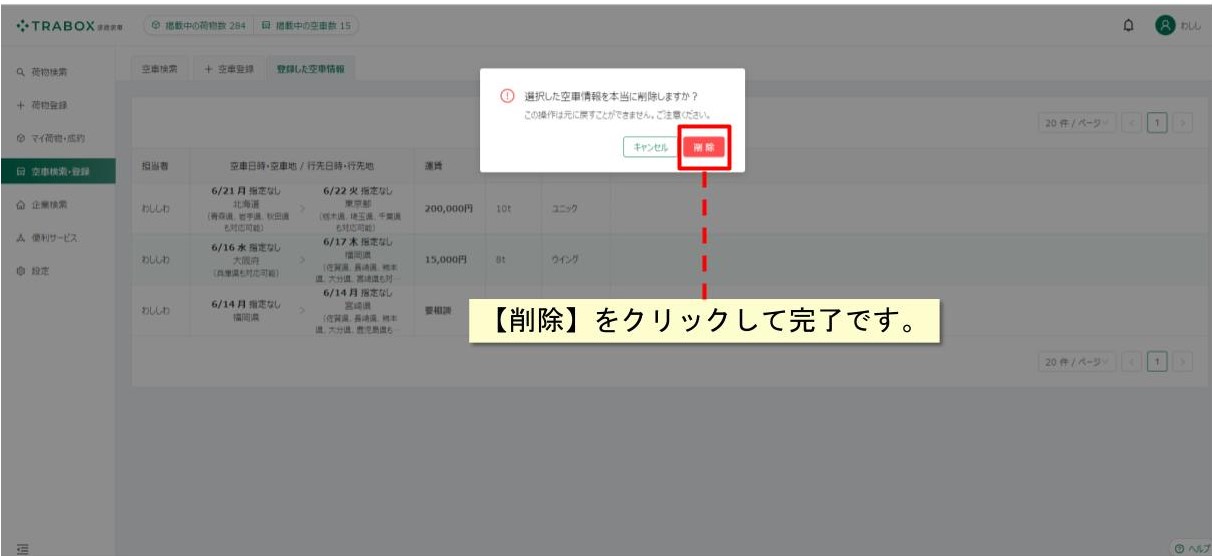Click the 8t weight cell

point(501,261)
